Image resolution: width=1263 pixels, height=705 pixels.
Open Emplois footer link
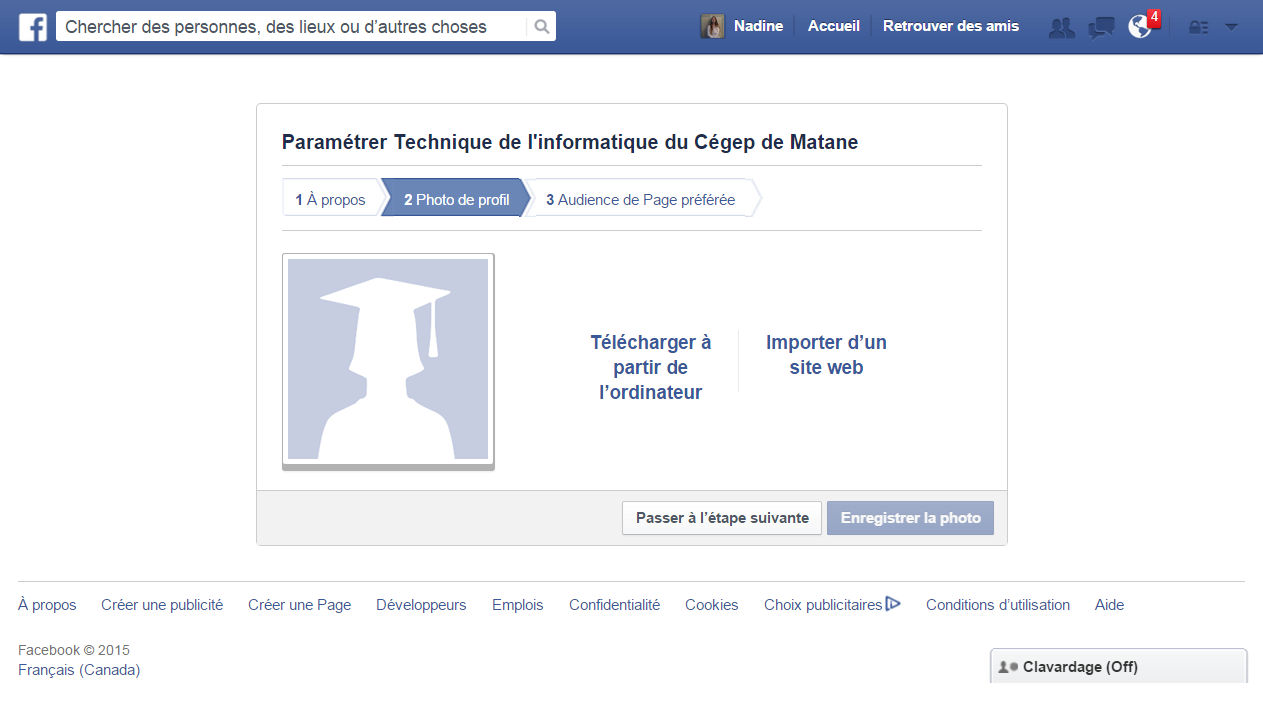518,605
